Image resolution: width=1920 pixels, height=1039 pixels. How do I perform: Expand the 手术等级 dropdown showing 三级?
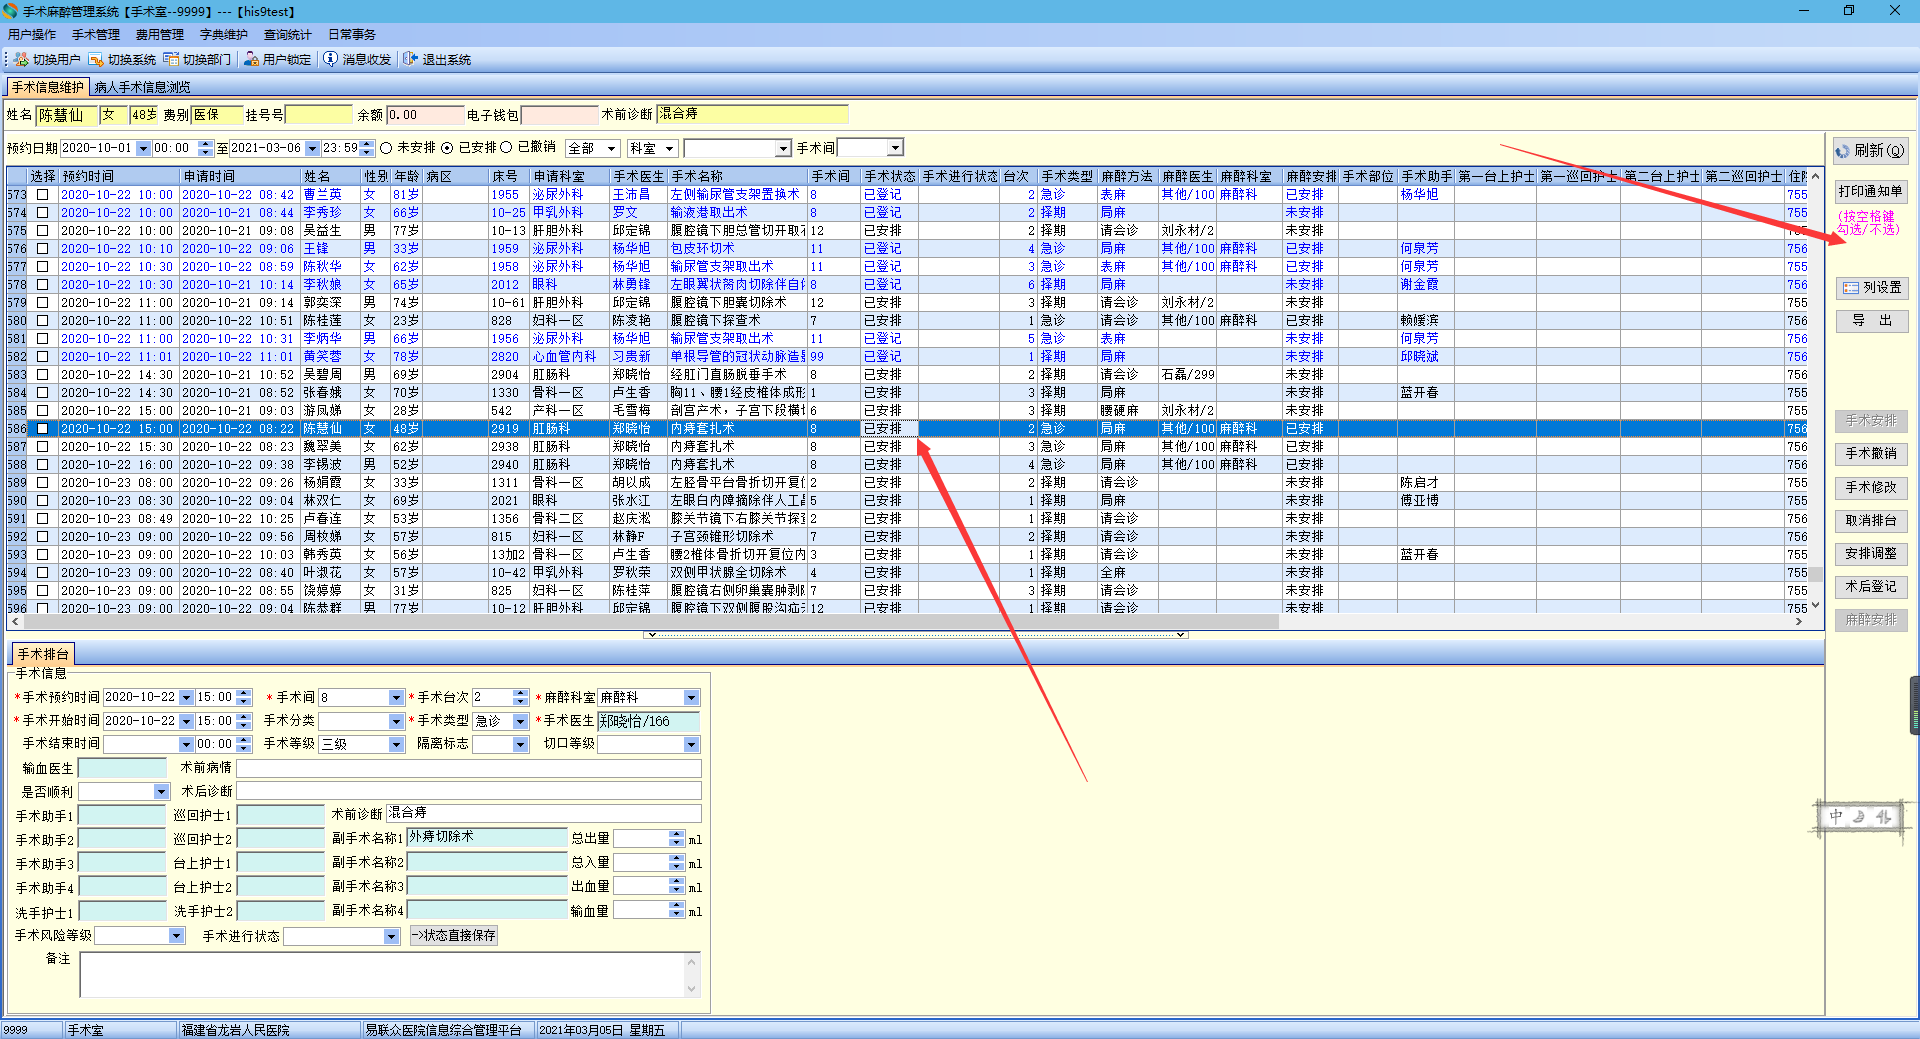click(396, 745)
